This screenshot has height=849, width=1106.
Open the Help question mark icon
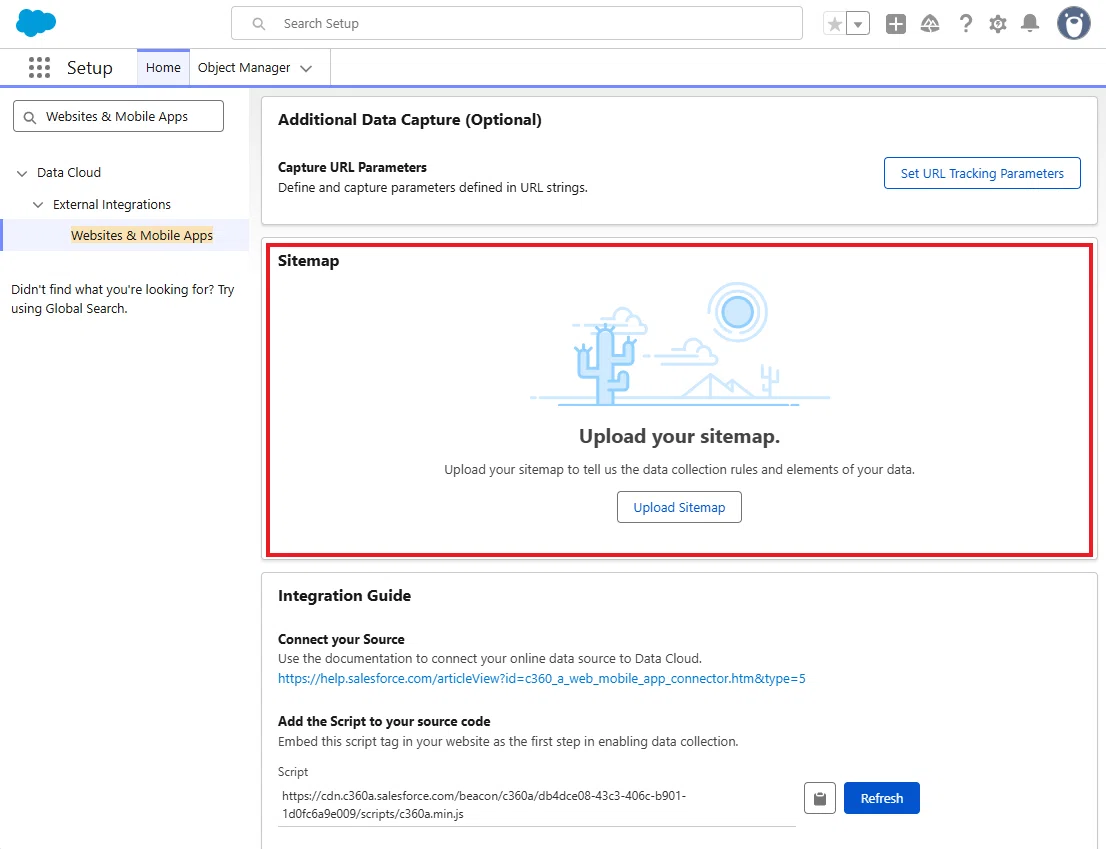pyautogui.click(x=965, y=24)
